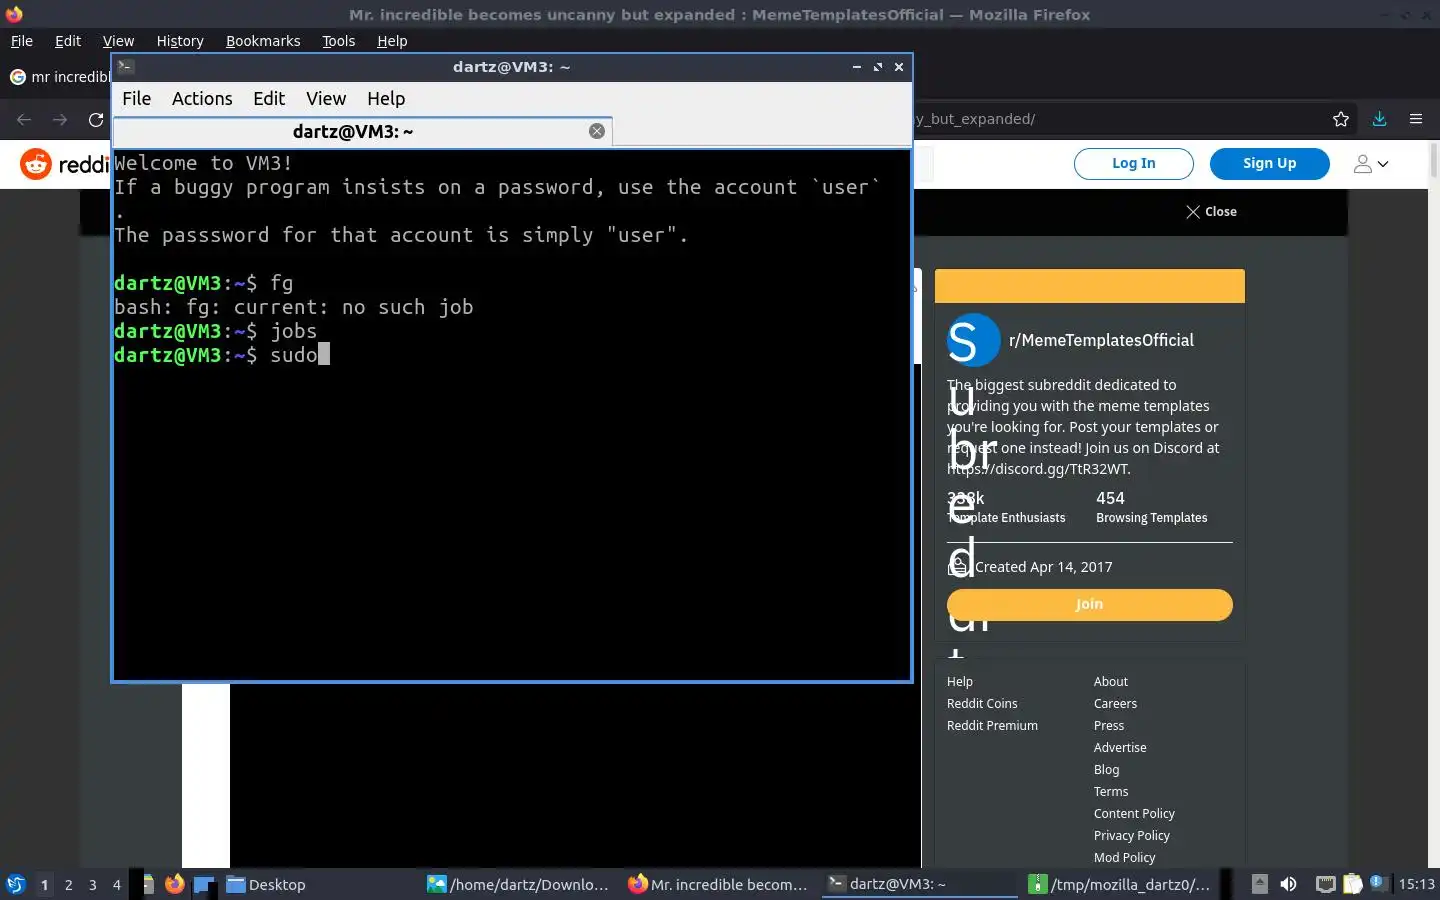Viewport: 1440px width, 900px height.
Task: Open Firefox Bookmarks menu
Action: [263, 41]
